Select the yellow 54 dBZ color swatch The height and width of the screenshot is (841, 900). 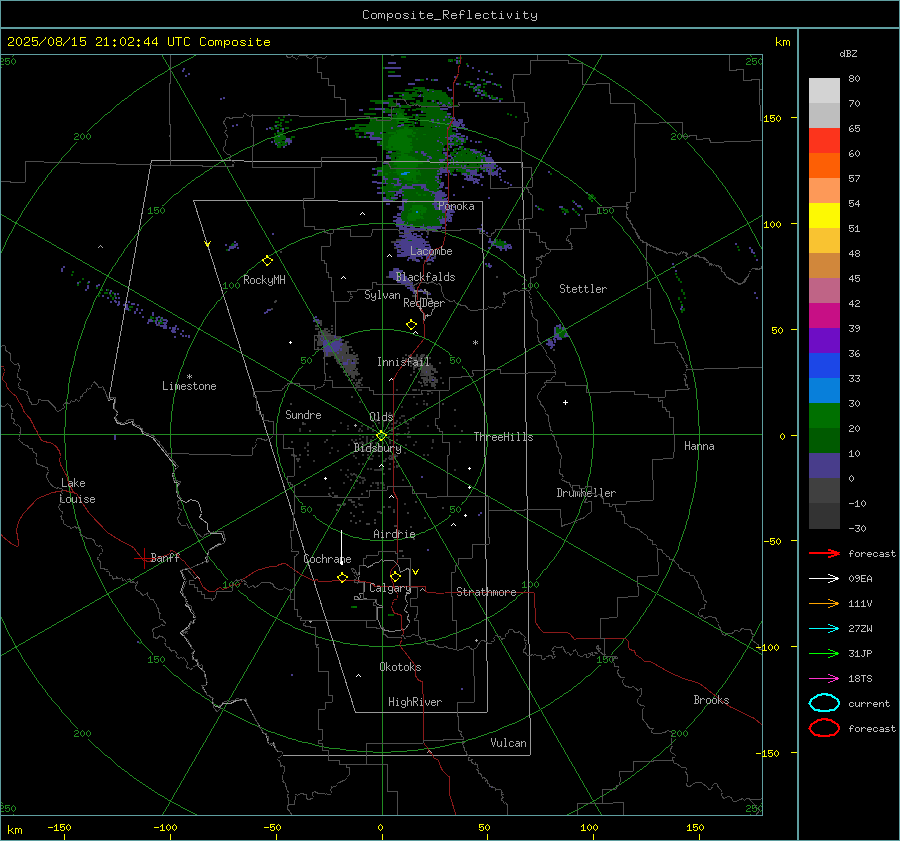tap(824, 215)
